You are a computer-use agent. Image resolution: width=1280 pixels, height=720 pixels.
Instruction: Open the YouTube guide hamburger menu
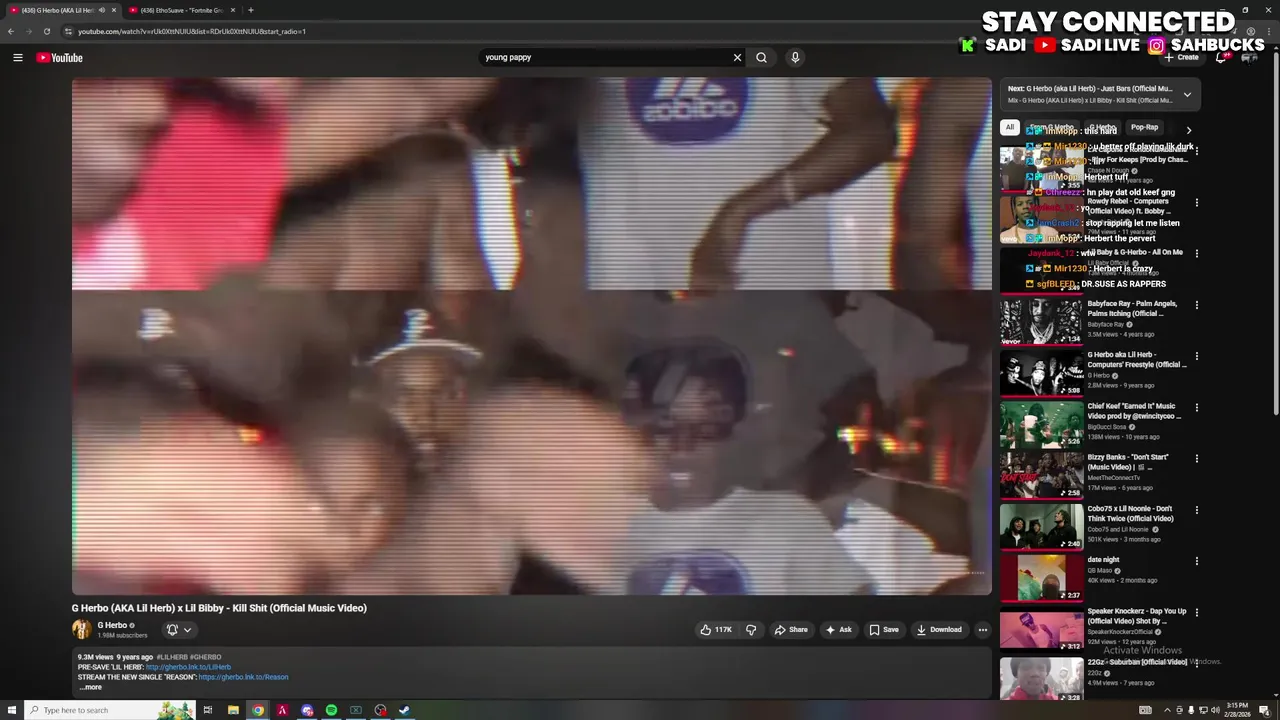pyautogui.click(x=17, y=57)
